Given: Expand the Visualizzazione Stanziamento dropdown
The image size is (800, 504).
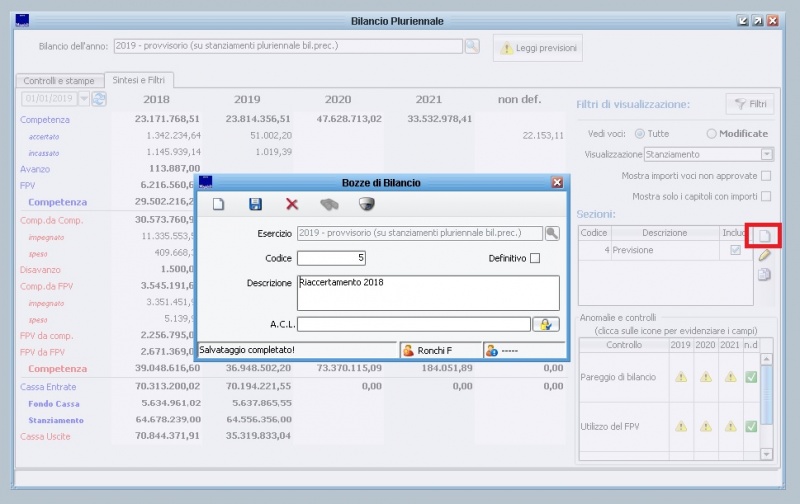Looking at the screenshot, I should 767,154.
